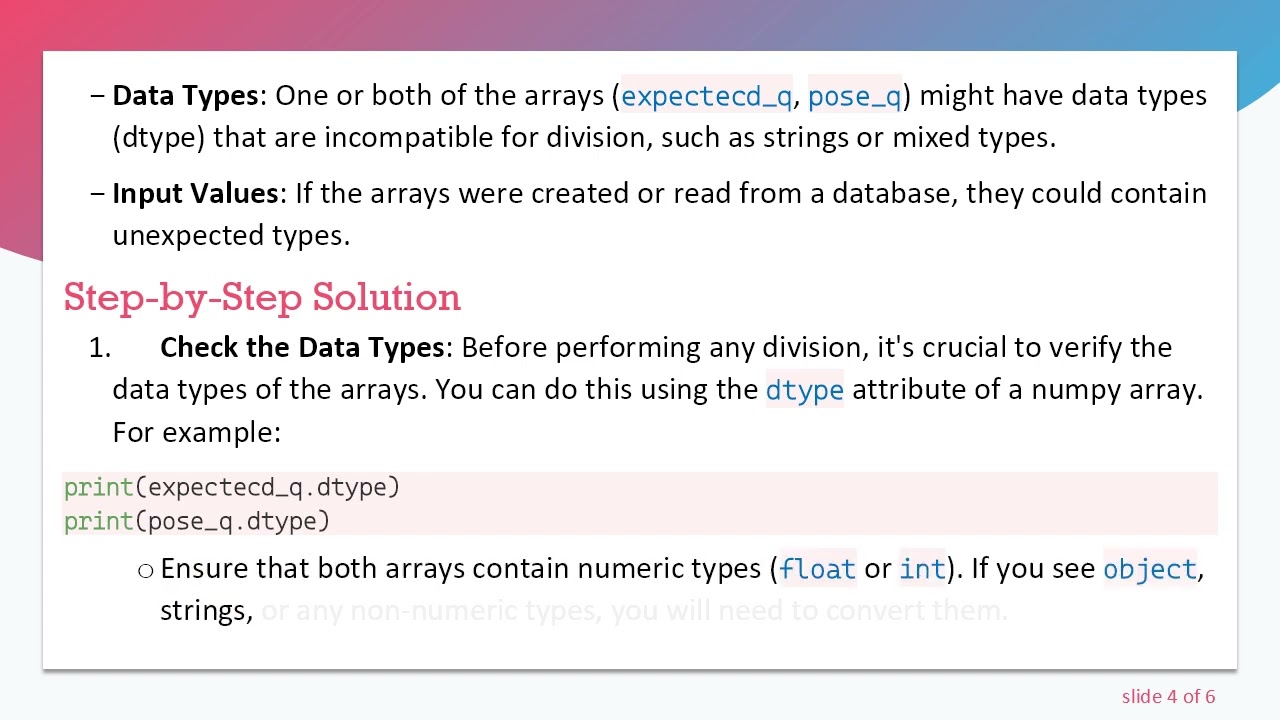Click the 'int' inline code word

point(922,569)
